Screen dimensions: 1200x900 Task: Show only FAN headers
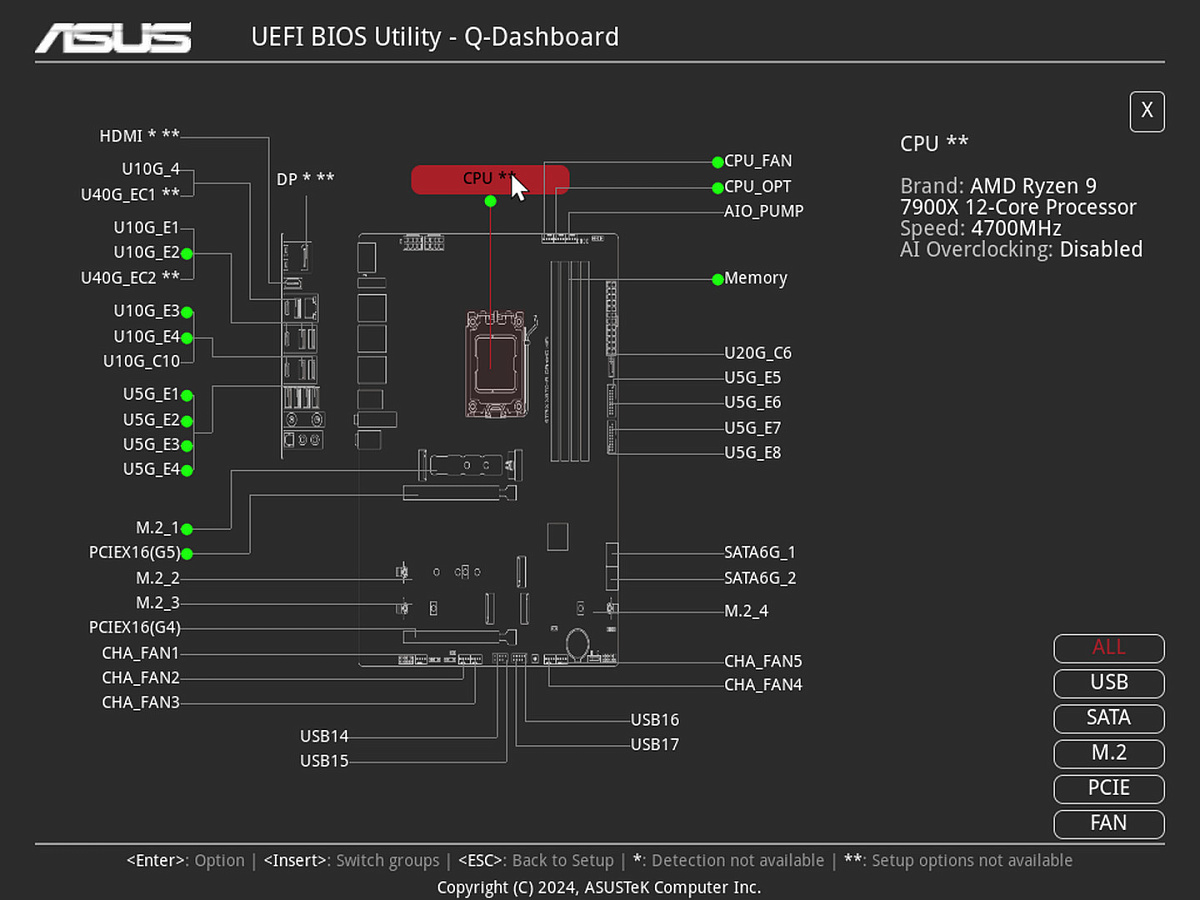tap(1109, 824)
